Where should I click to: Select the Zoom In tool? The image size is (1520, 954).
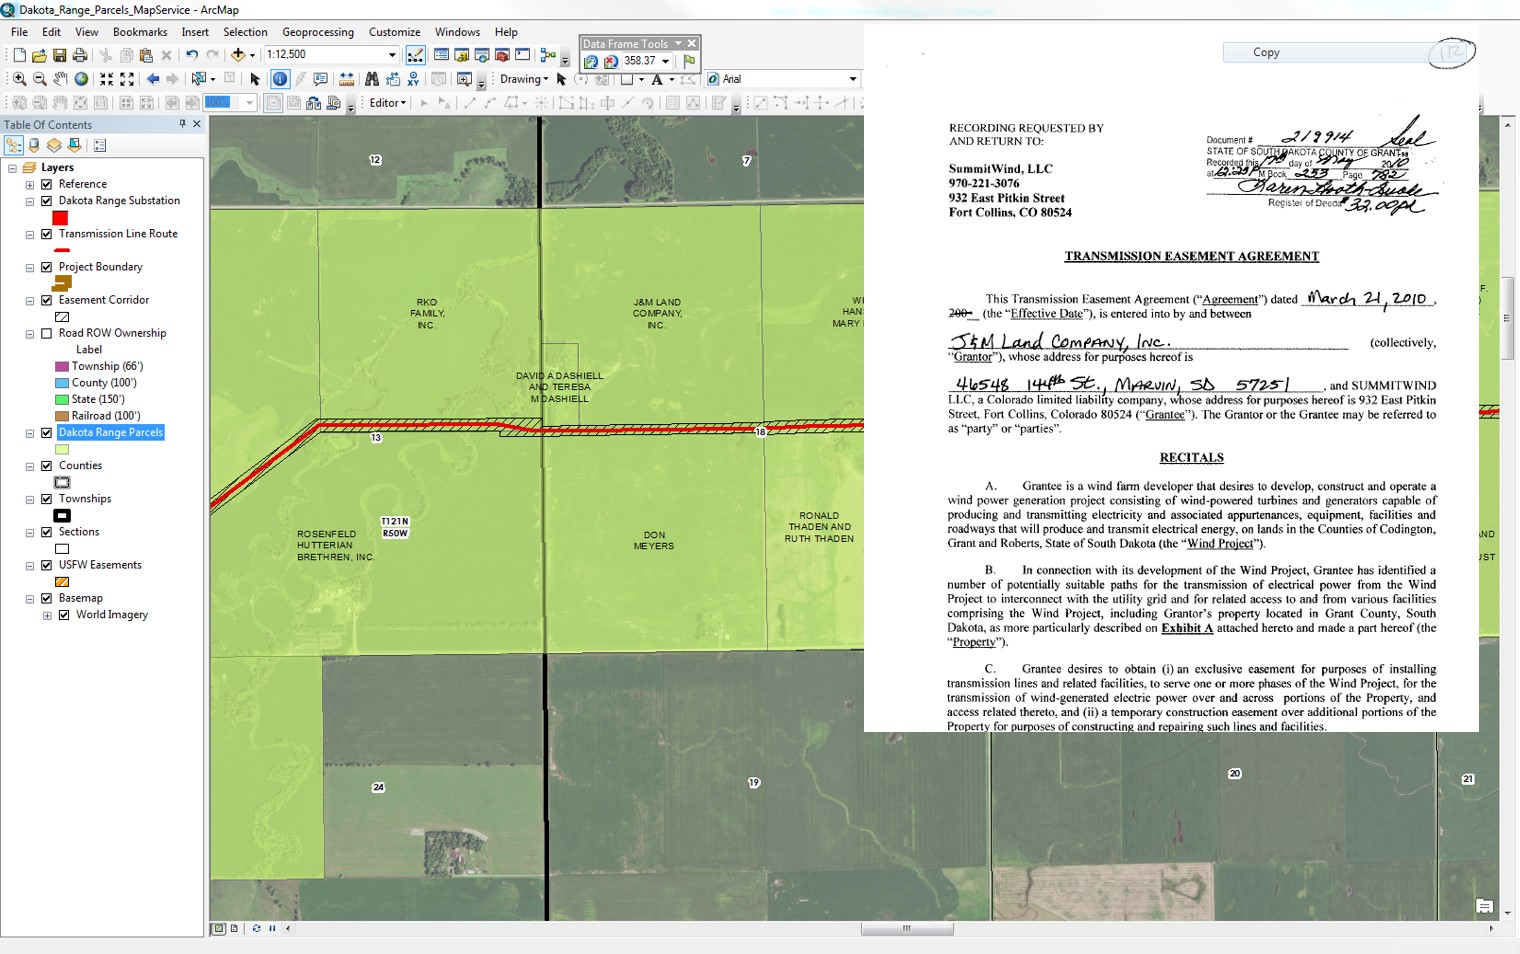(19, 79)
